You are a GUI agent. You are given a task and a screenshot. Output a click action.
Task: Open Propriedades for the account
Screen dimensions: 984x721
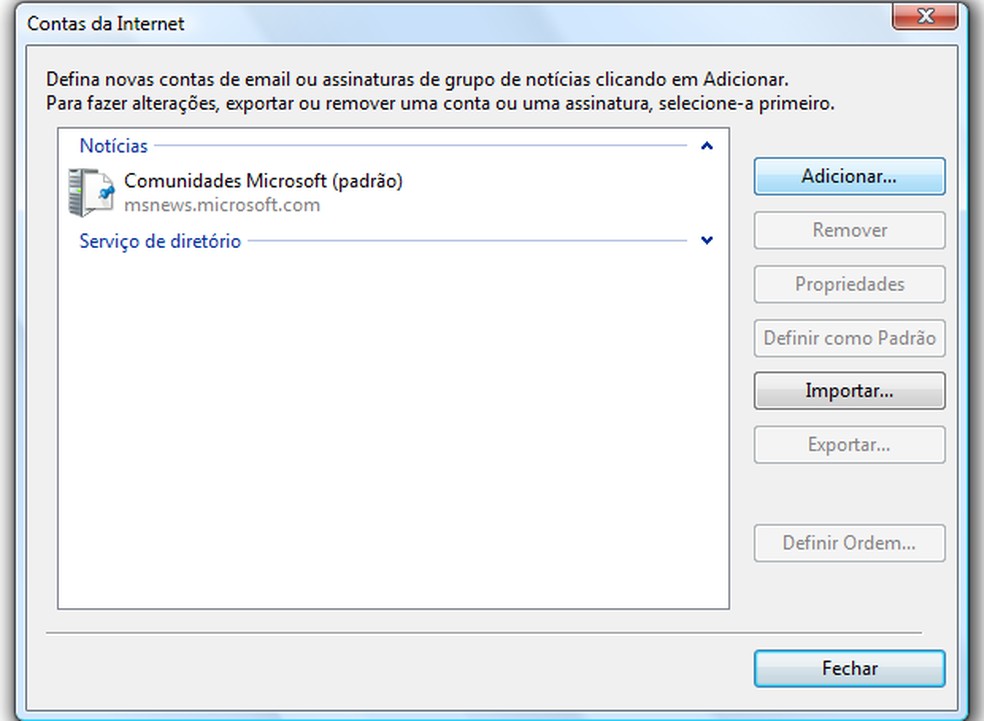(849, 284)
